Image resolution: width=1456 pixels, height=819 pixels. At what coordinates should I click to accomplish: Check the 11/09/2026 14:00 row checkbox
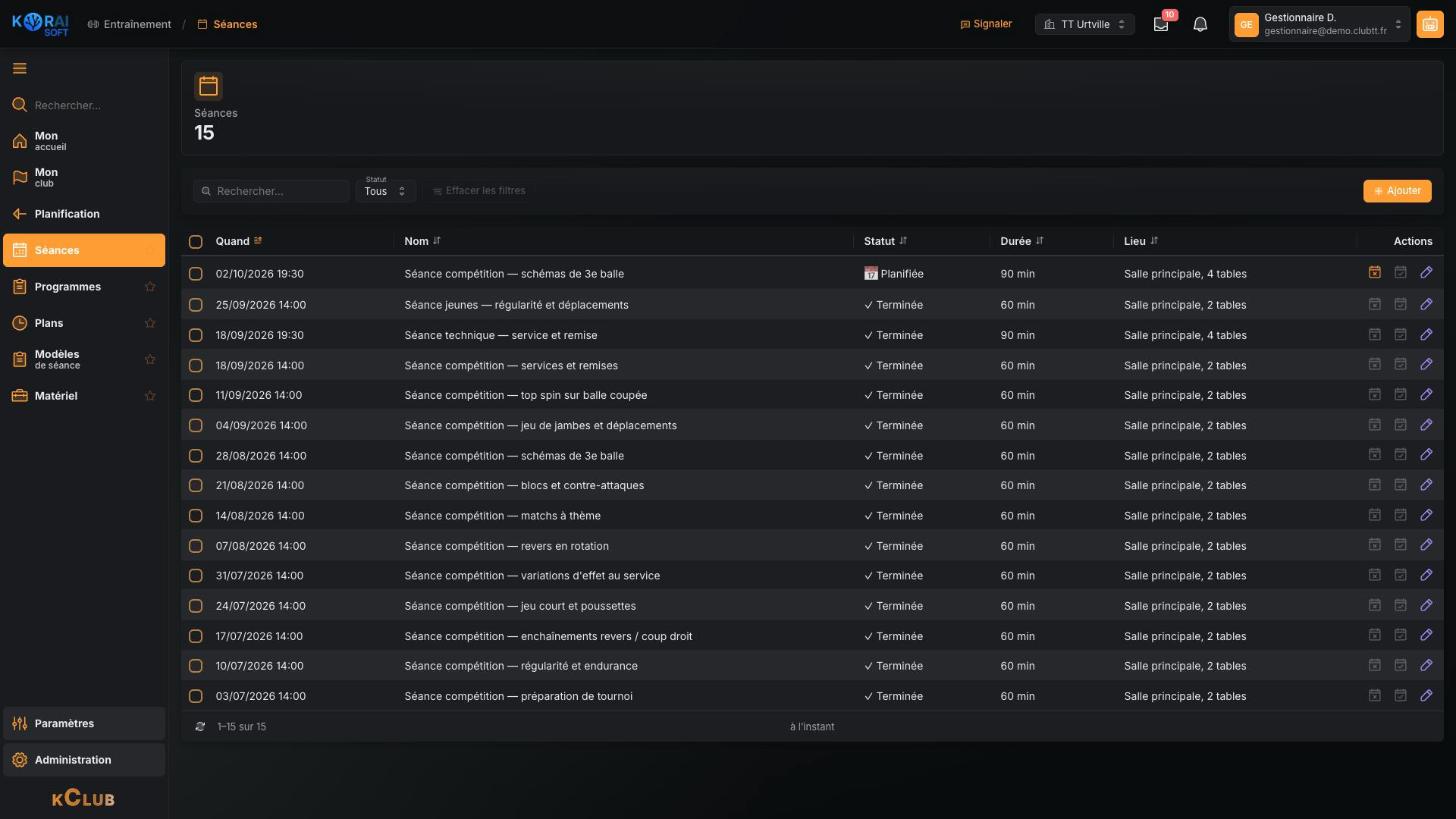196,395
